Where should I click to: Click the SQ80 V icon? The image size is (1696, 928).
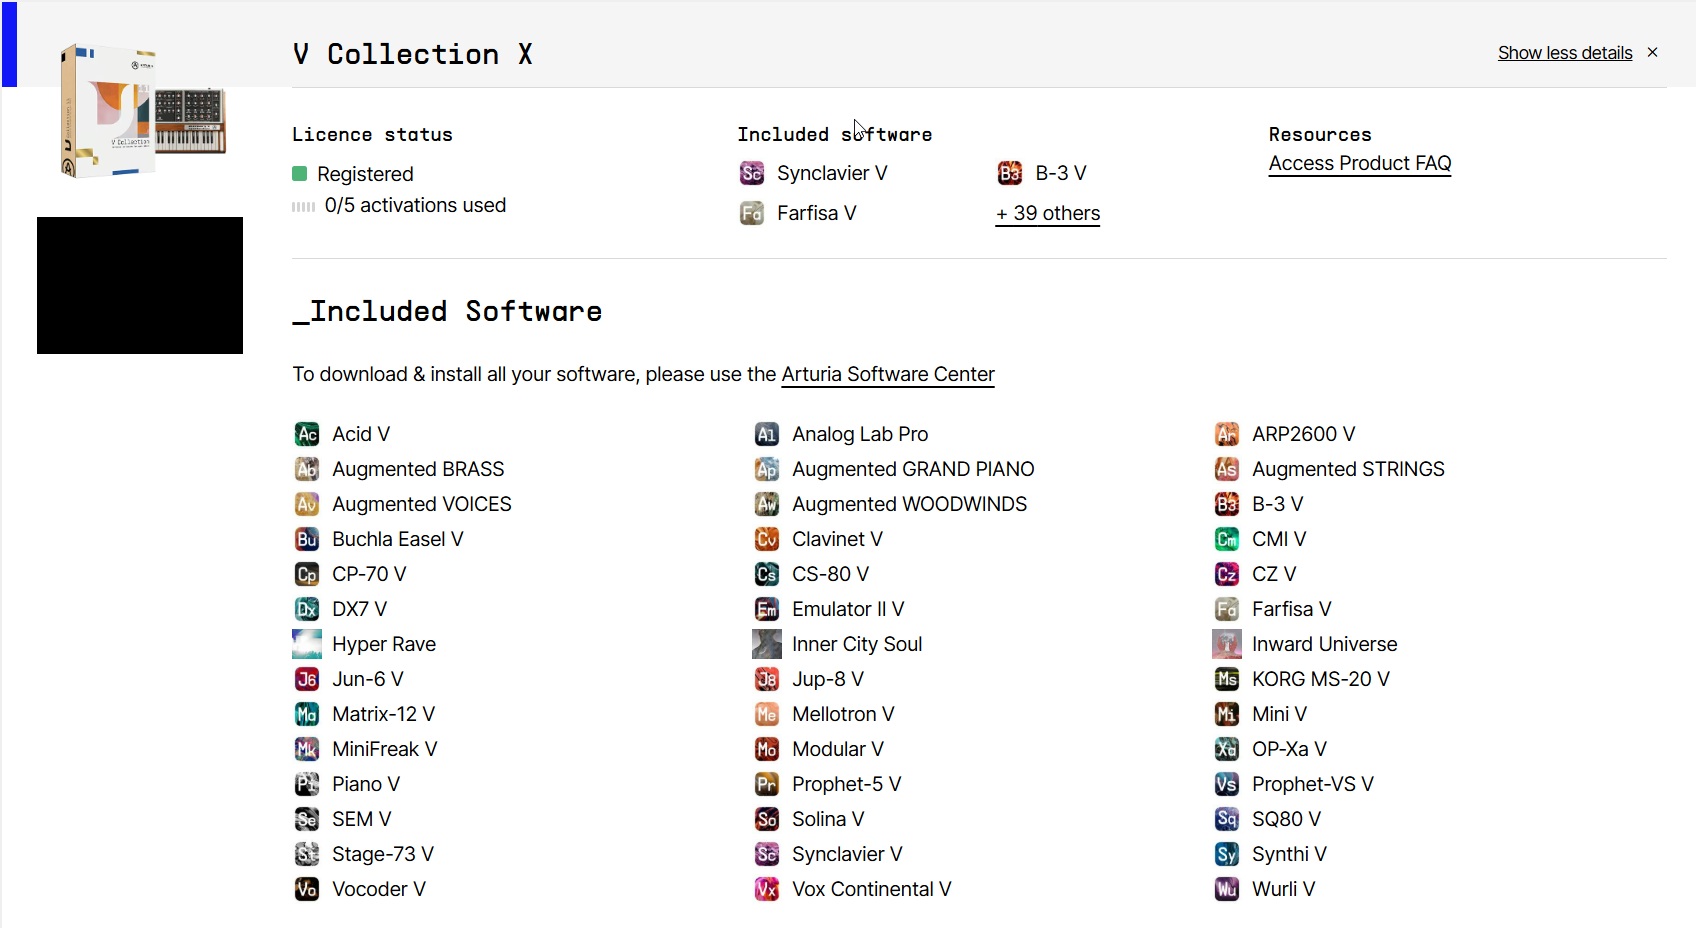pyautogui.click(x=1227, y=819)
